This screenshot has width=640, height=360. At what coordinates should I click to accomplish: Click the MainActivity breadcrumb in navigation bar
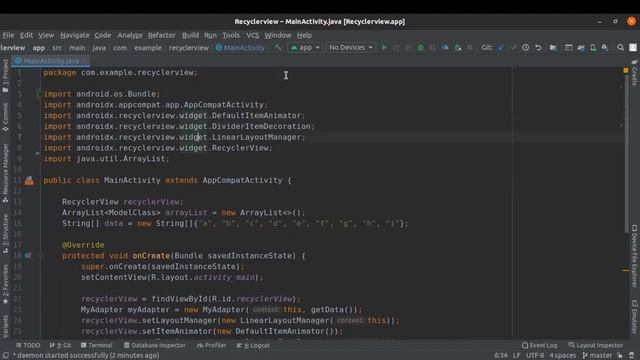click(240, 48)
